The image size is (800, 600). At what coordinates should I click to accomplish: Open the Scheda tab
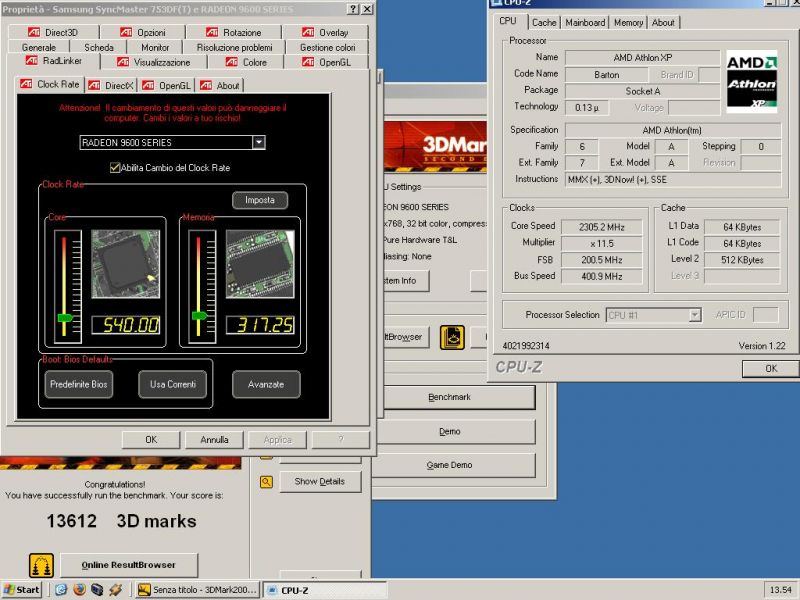pos(99,47)
